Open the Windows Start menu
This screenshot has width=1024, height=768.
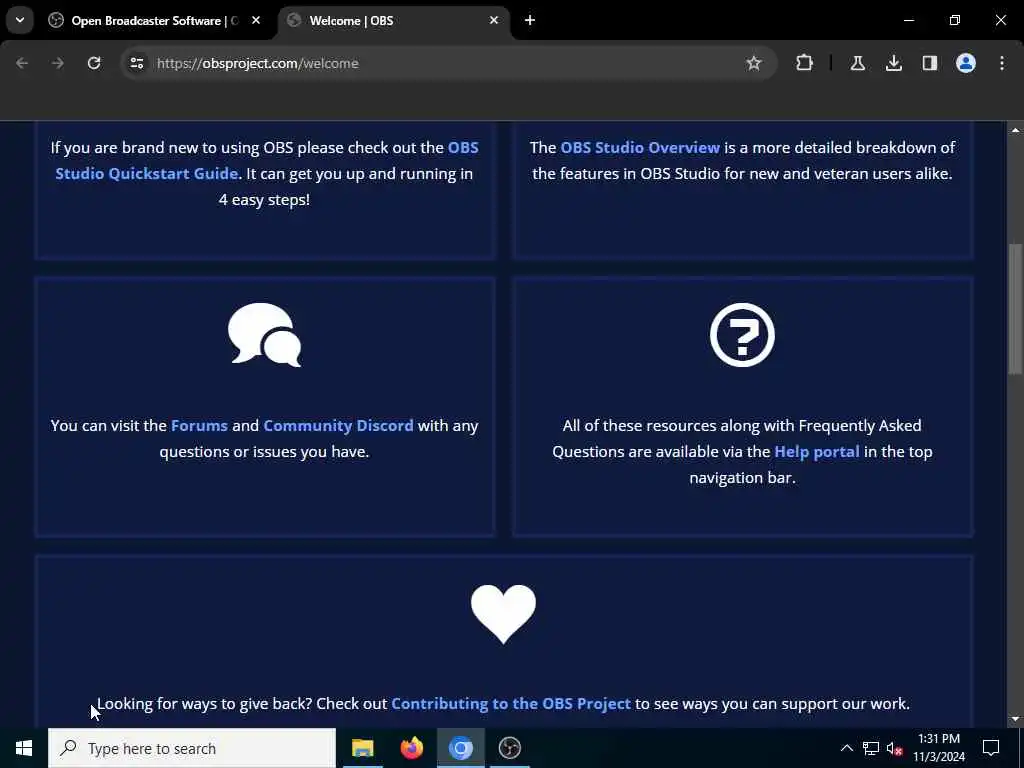[x=24, y=748]
